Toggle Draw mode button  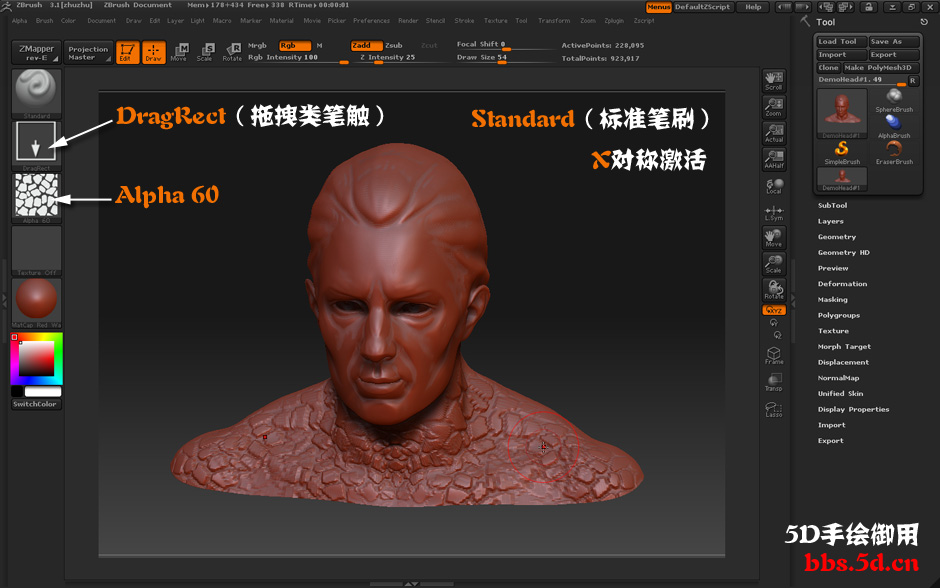[x=153, y=52]
